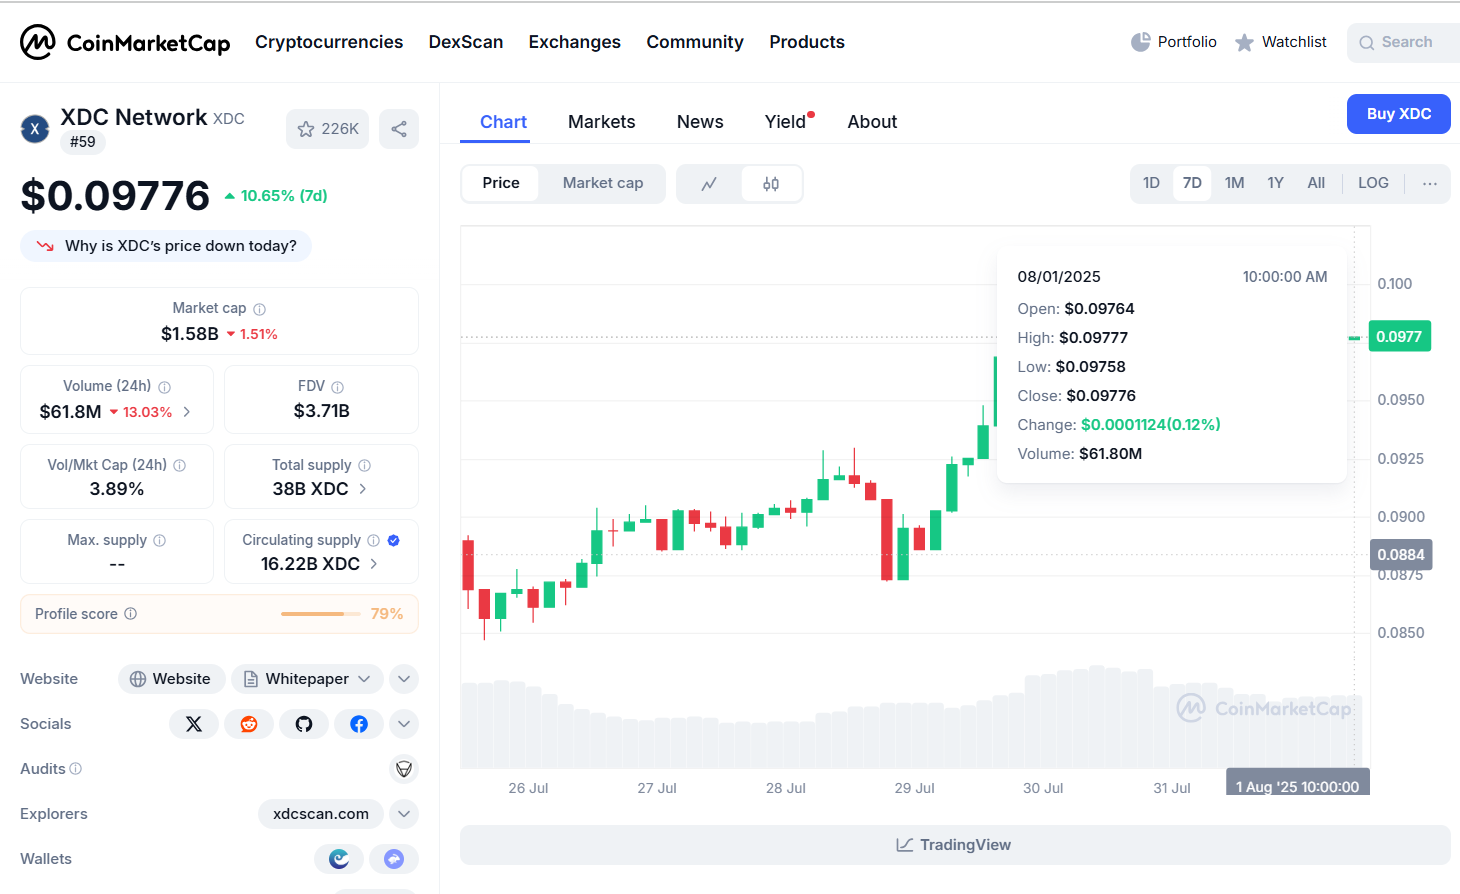
Task: Expand more website links chevron
Action: 404,679
